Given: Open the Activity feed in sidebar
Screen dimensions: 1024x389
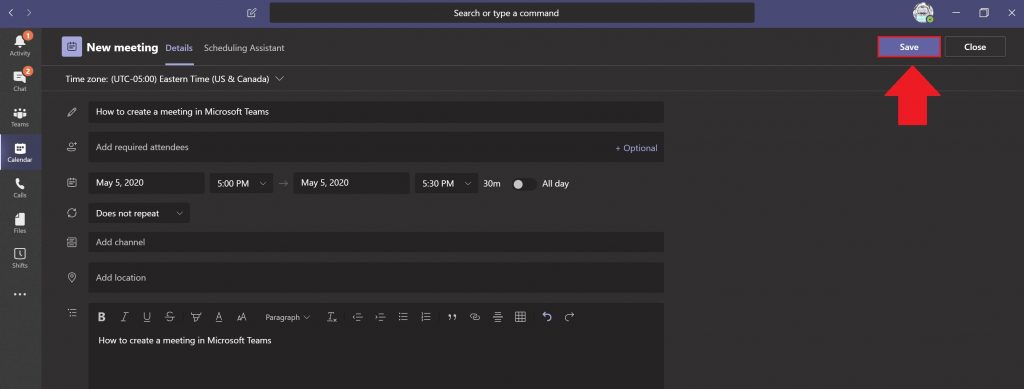Looking at the screenshot, I should point(20,44).
